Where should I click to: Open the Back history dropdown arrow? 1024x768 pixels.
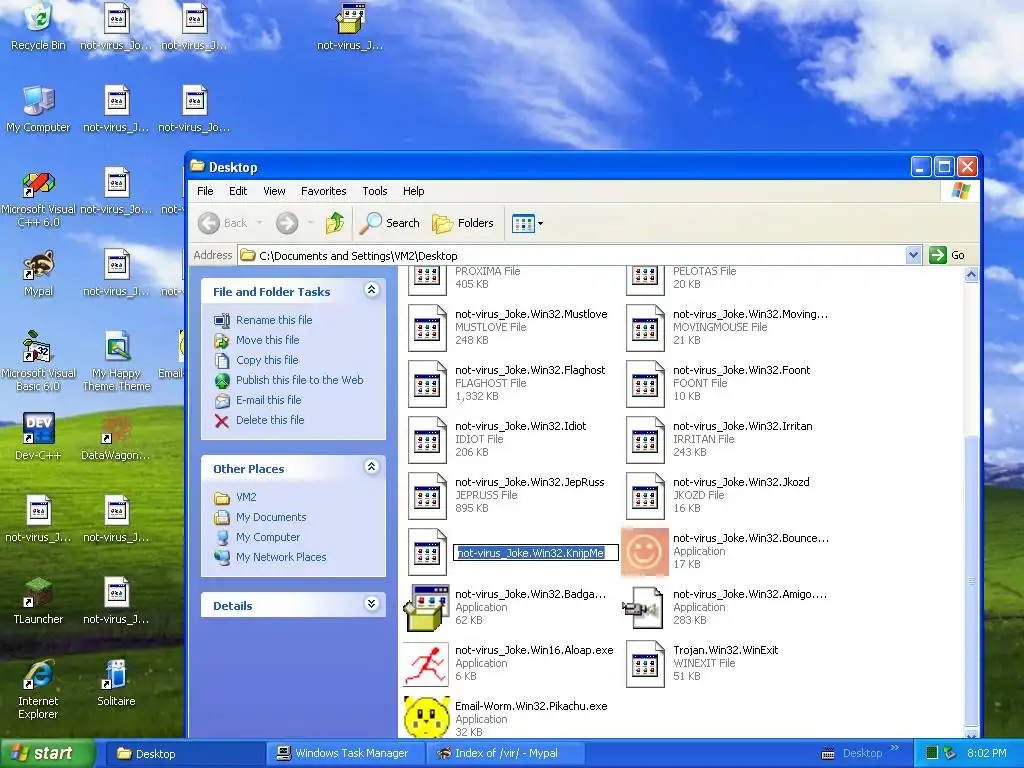(x=259, y=223)
